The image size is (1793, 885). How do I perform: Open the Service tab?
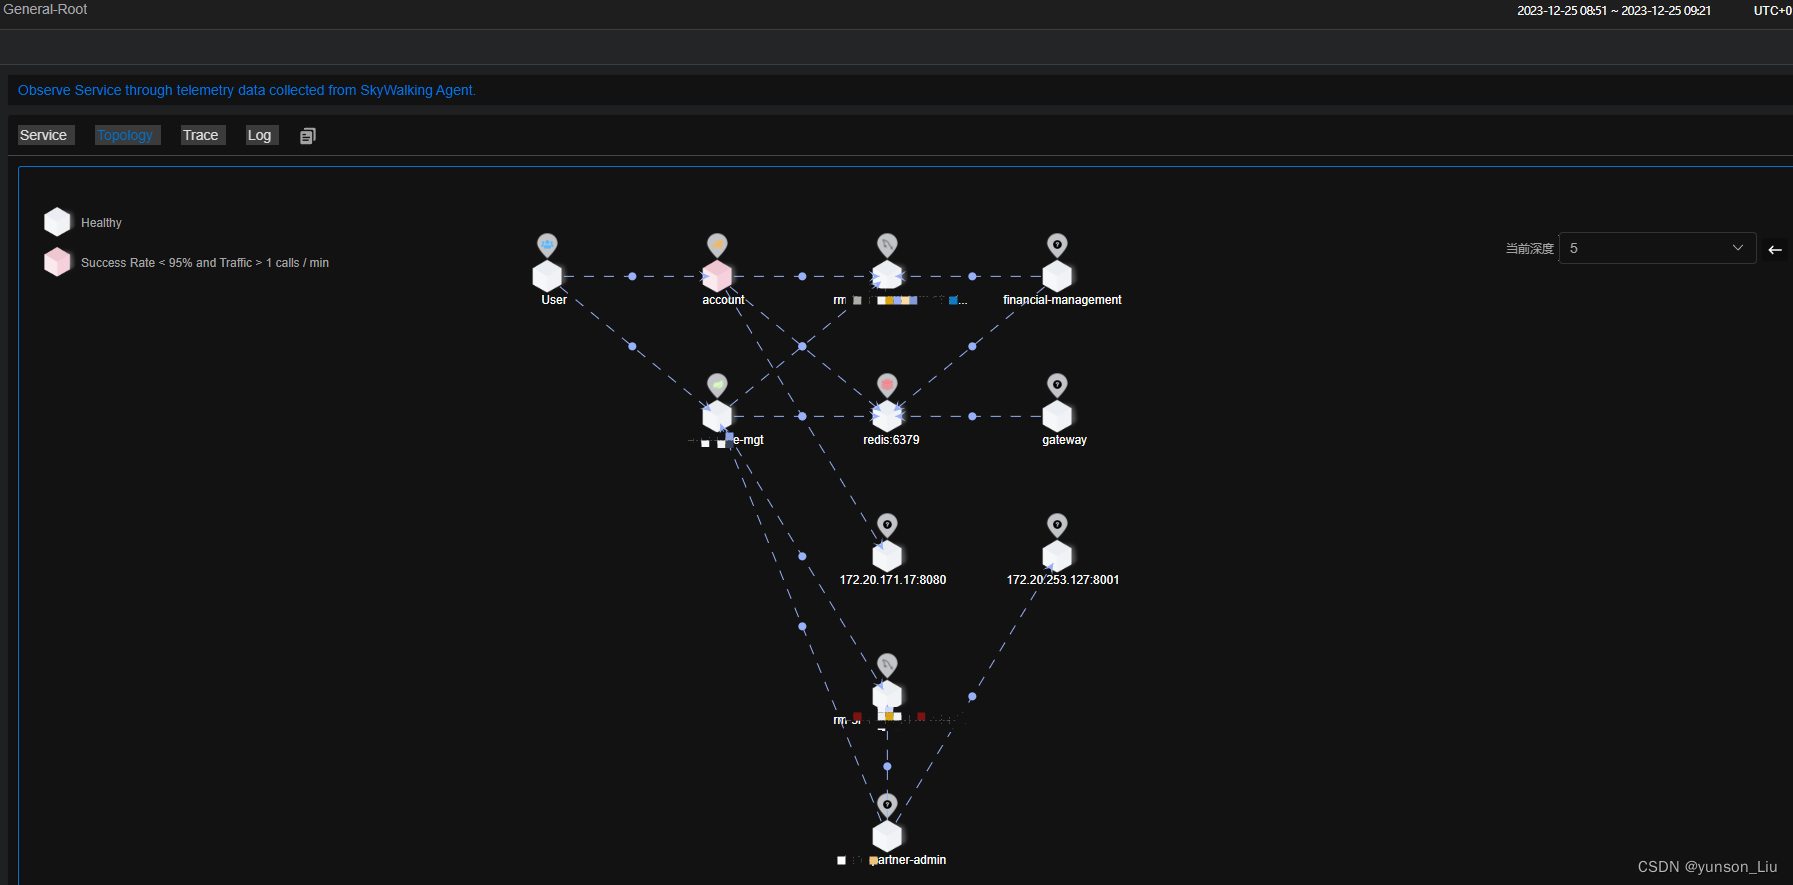tap(44, 135)
